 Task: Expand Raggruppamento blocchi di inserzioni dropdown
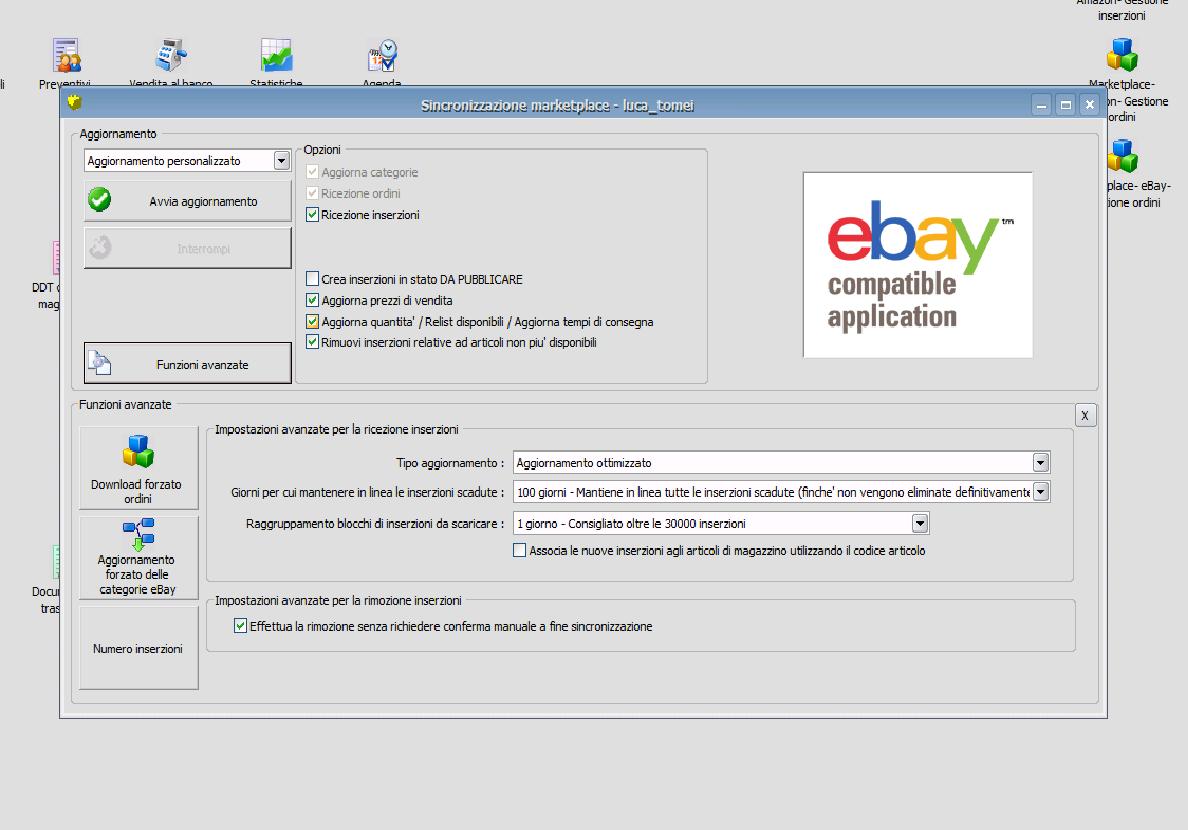(920, 523)
